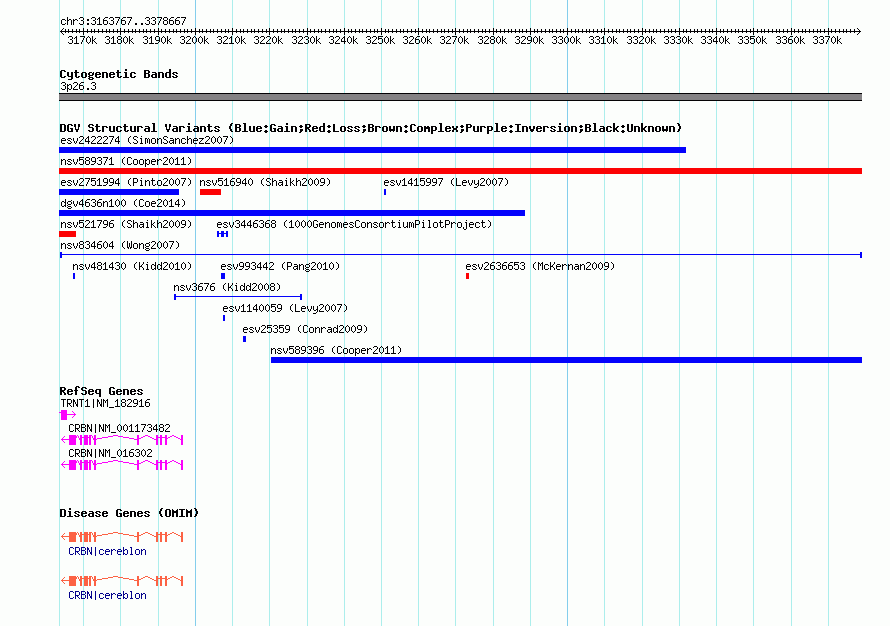This screenshot has height=626, width=890.
Task: Click the TRNT1 NM_182916 gene glyph
Action: pyautogui.click(x=68, y=415)
